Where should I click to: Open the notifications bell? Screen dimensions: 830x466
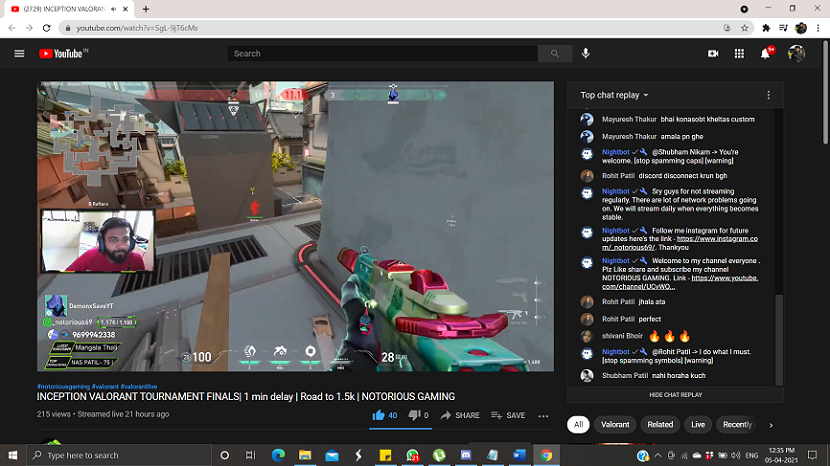(x=766, y=53)
